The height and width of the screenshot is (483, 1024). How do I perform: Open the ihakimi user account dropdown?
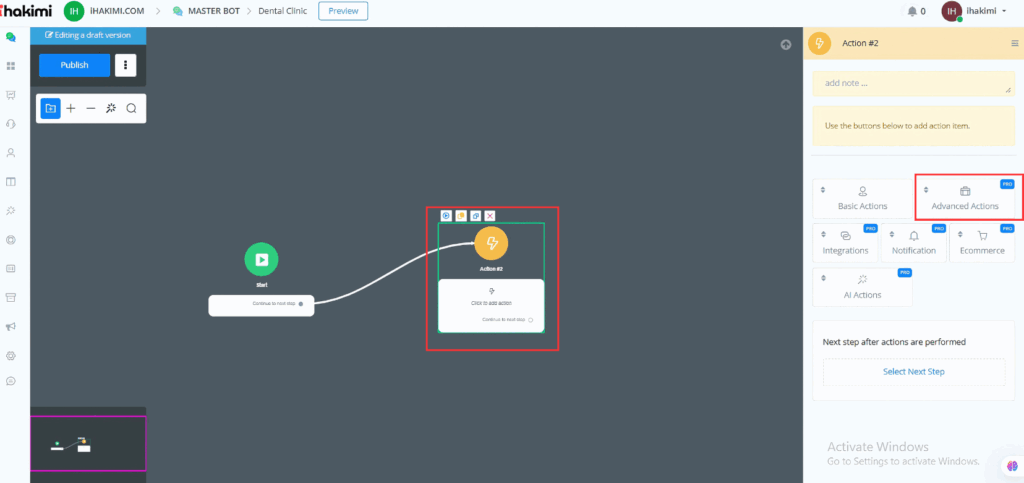point(973,11)
